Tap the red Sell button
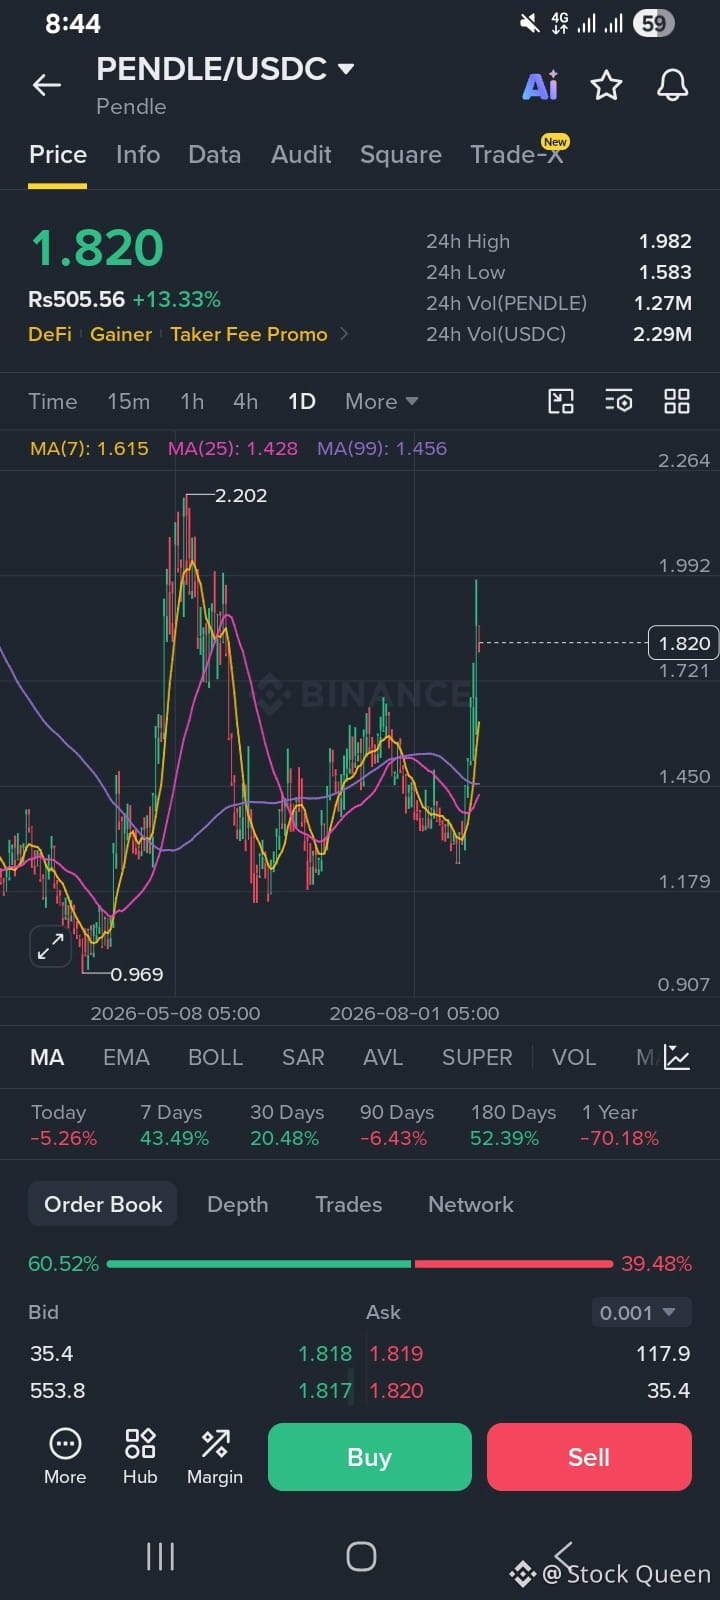Screen dimensions: 720x1600 [589, 1457]
